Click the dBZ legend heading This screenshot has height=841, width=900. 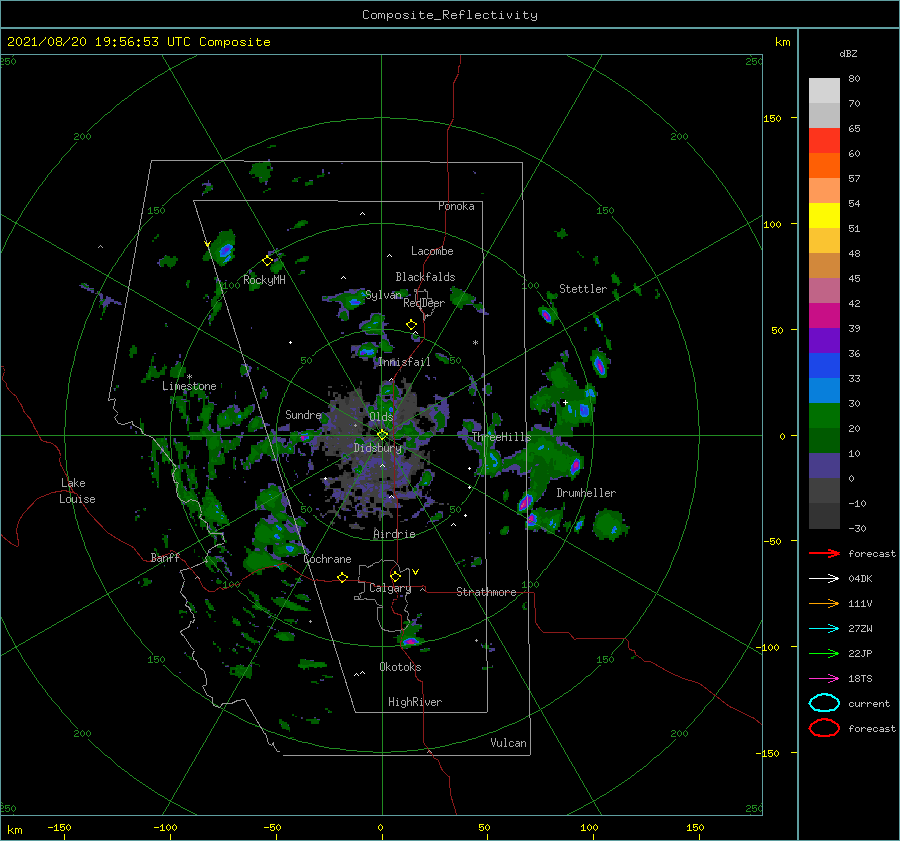(x=848, y=53)
